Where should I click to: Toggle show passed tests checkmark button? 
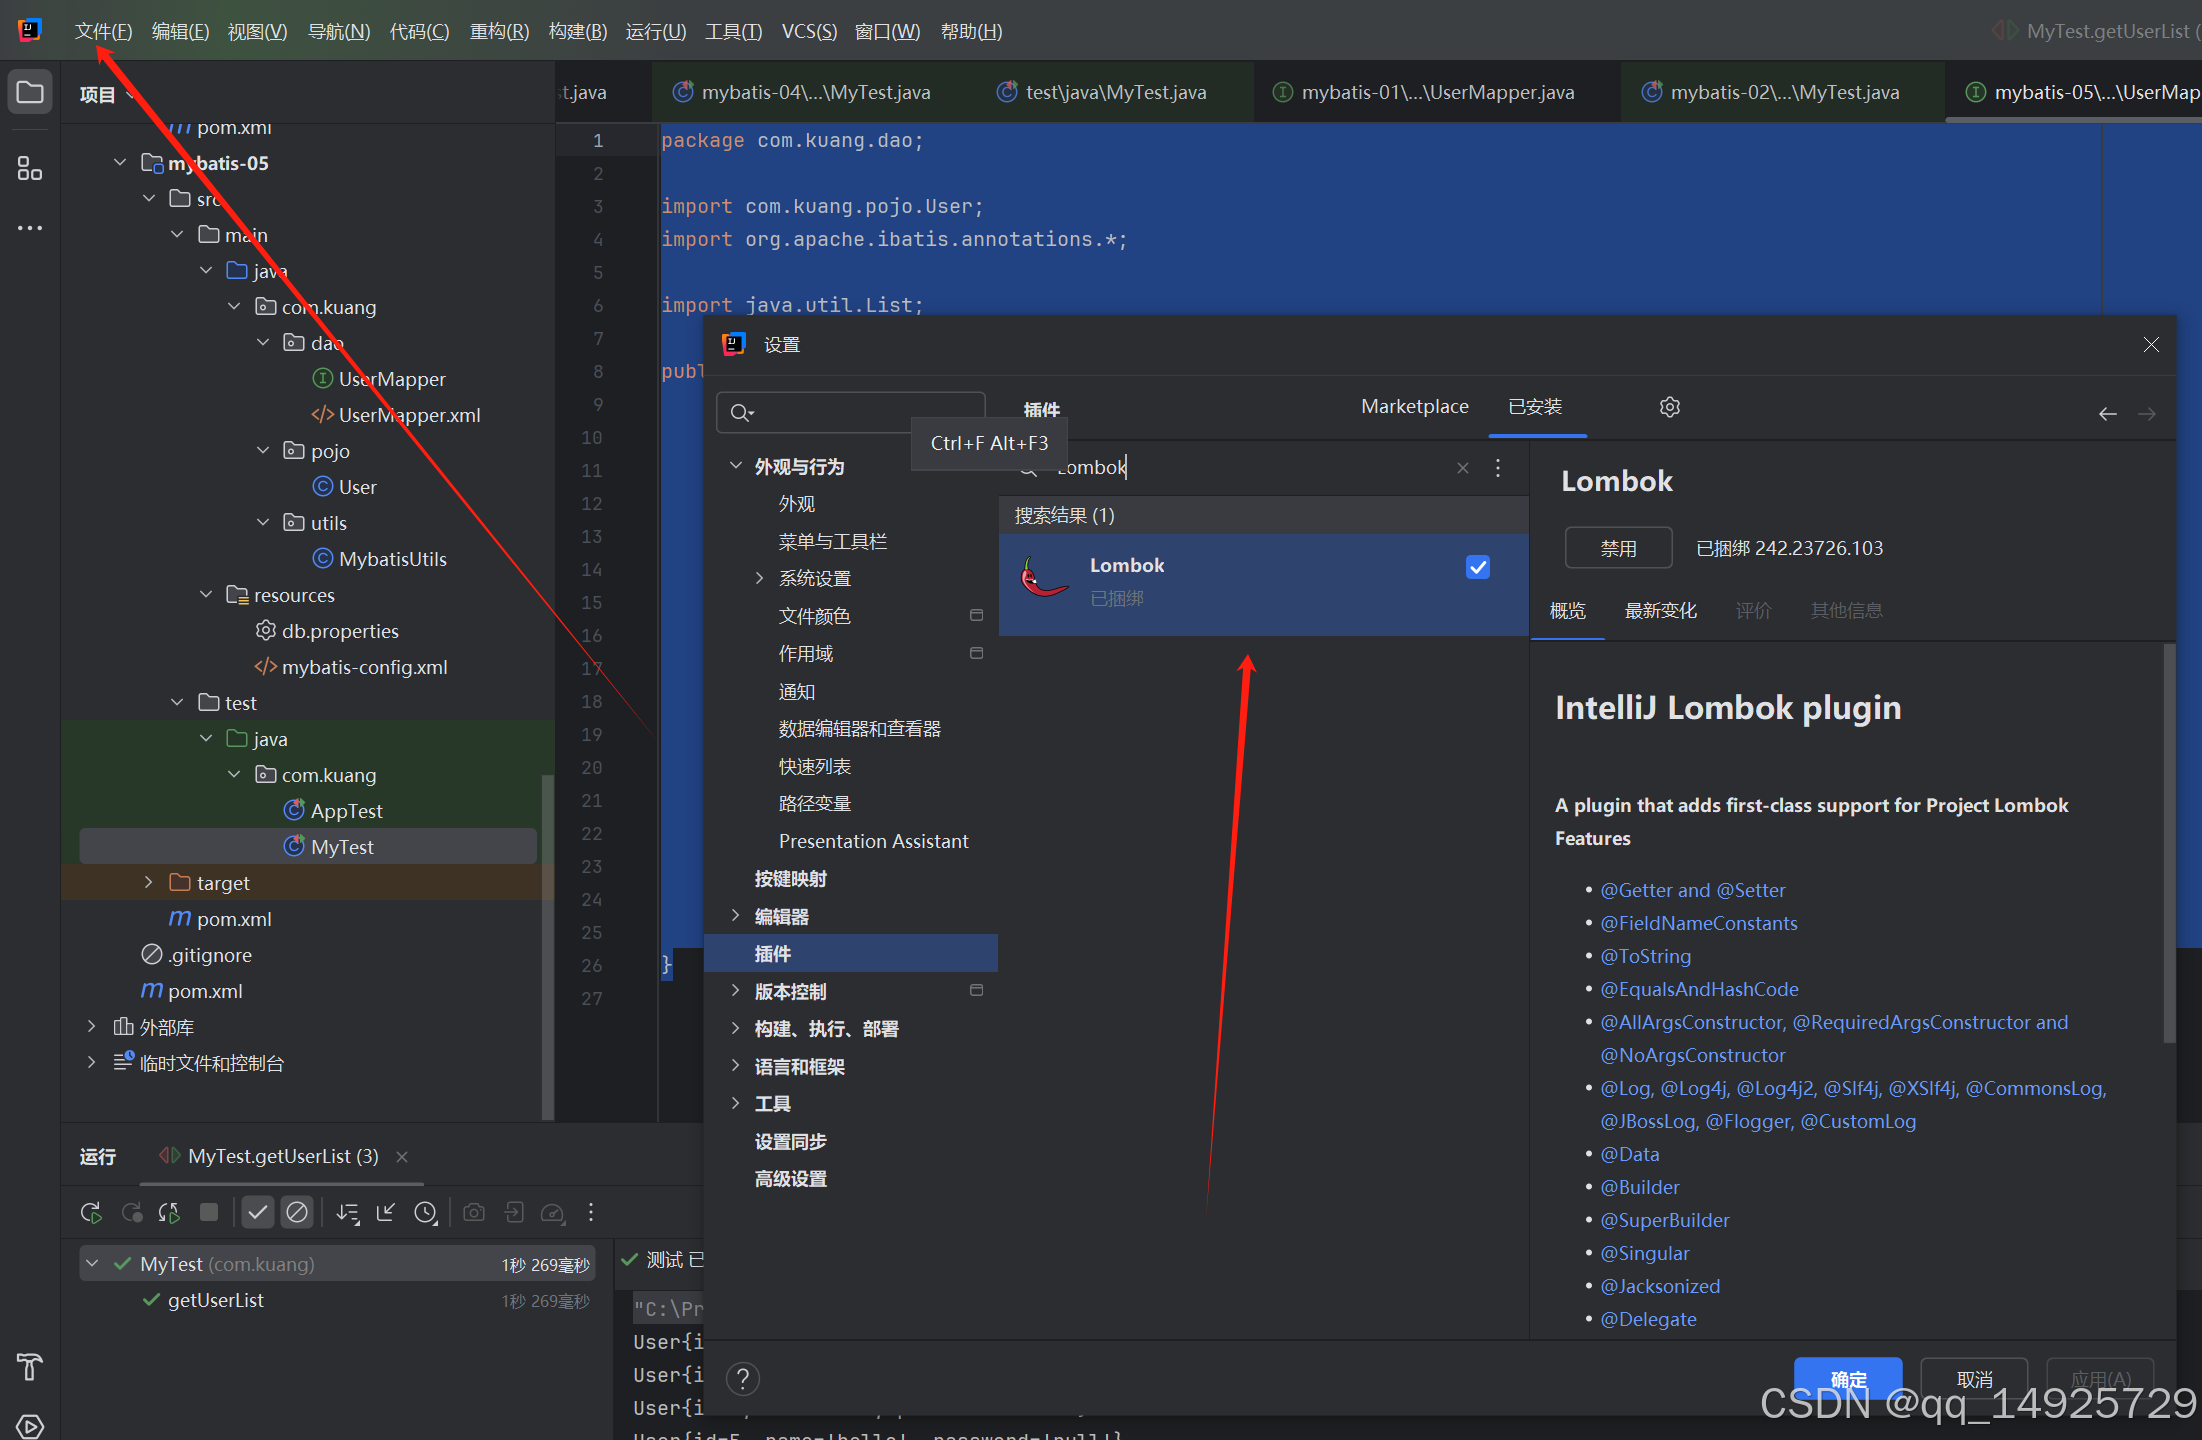click(258, 1213)
